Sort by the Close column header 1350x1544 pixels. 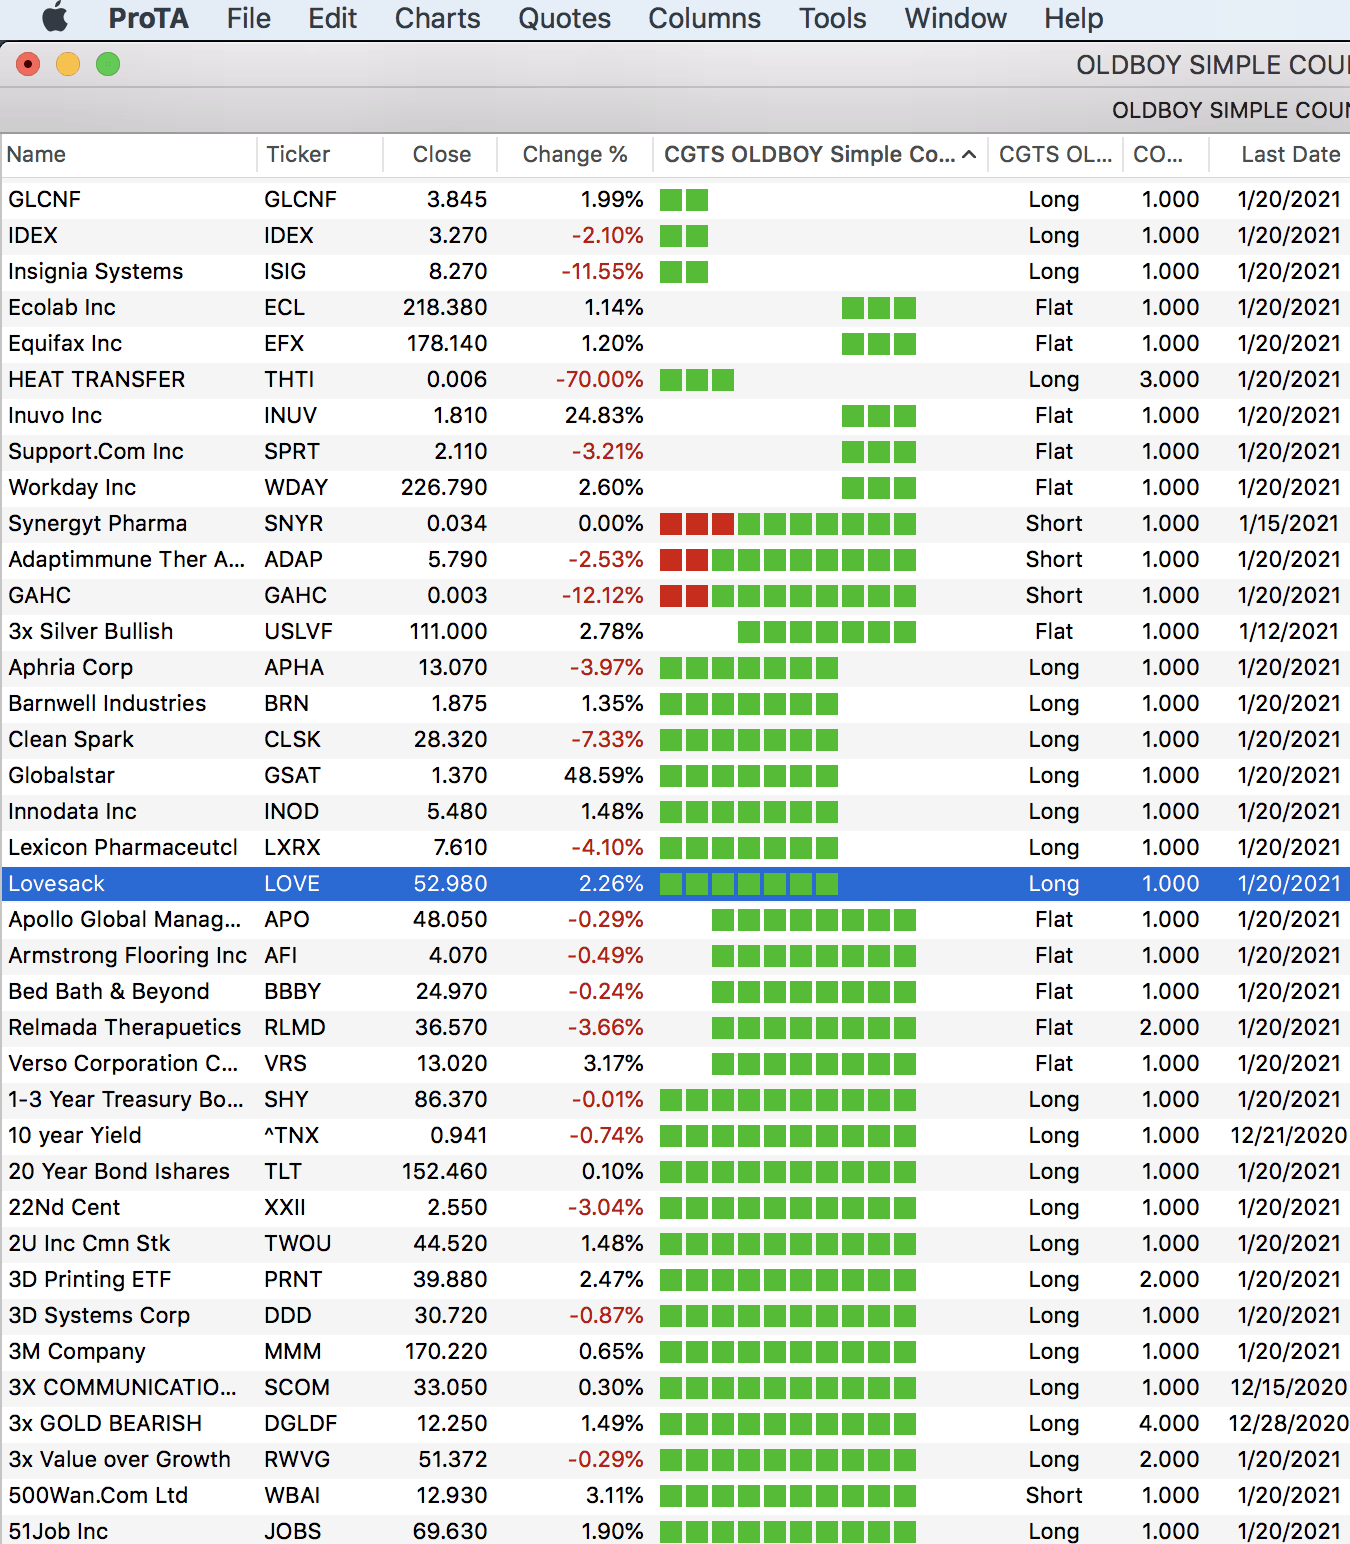tap(440, 154)
